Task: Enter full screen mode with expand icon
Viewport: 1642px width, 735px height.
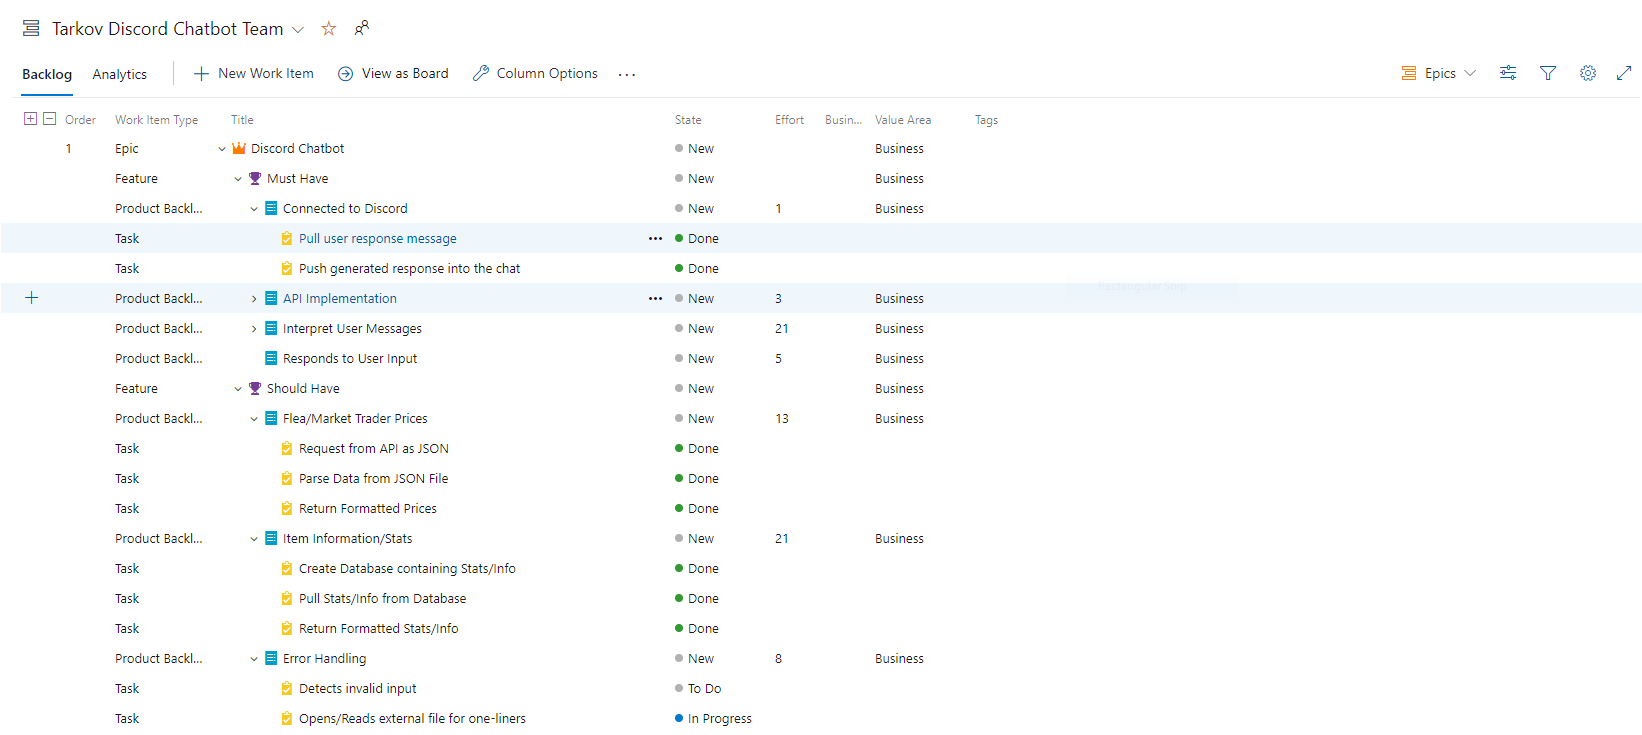Action: click(1624, 73)
